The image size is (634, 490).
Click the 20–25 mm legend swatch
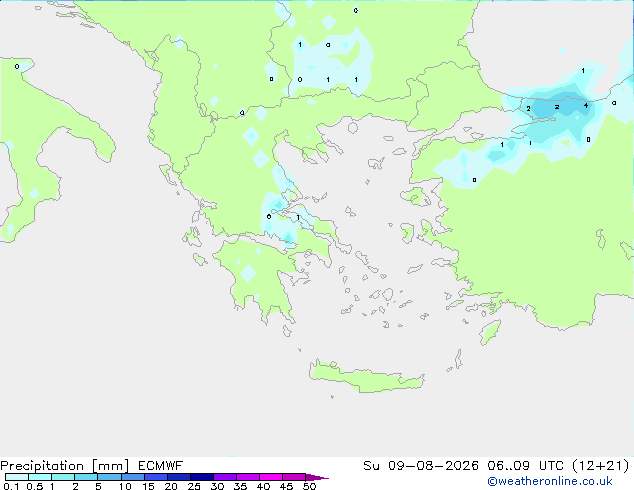pyautogui.click(x=178, y=477)
